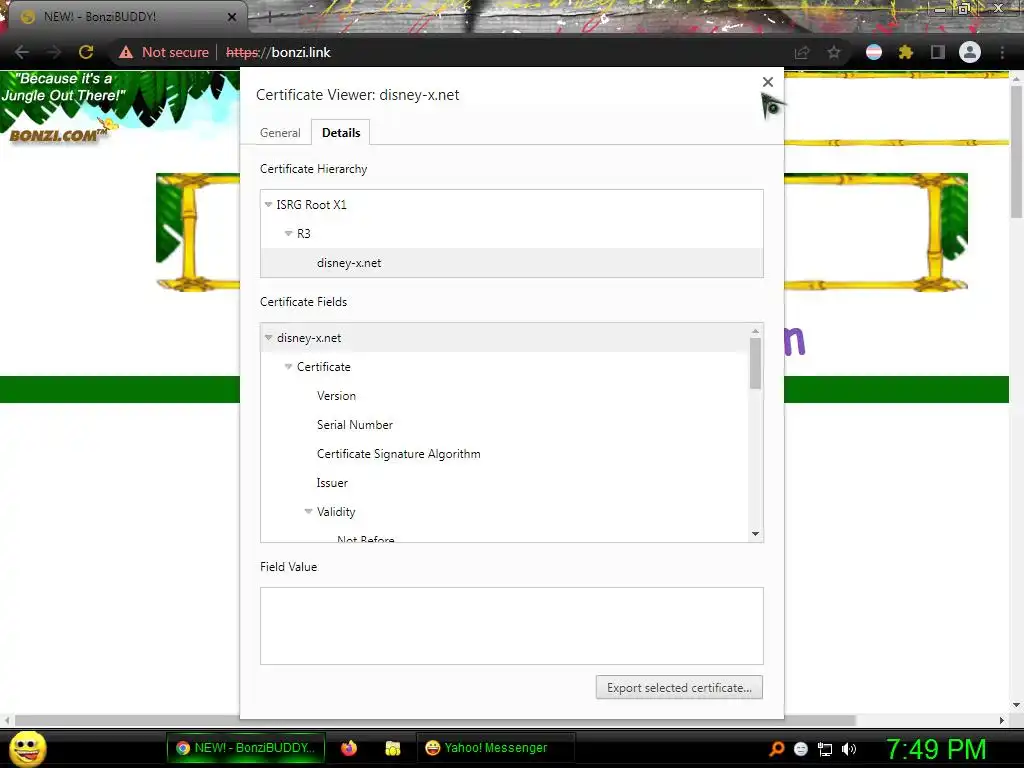This screenshot has height=768, width=1024.
Task: Open the profile avatar menu
Action: click(x=970, y=52)
